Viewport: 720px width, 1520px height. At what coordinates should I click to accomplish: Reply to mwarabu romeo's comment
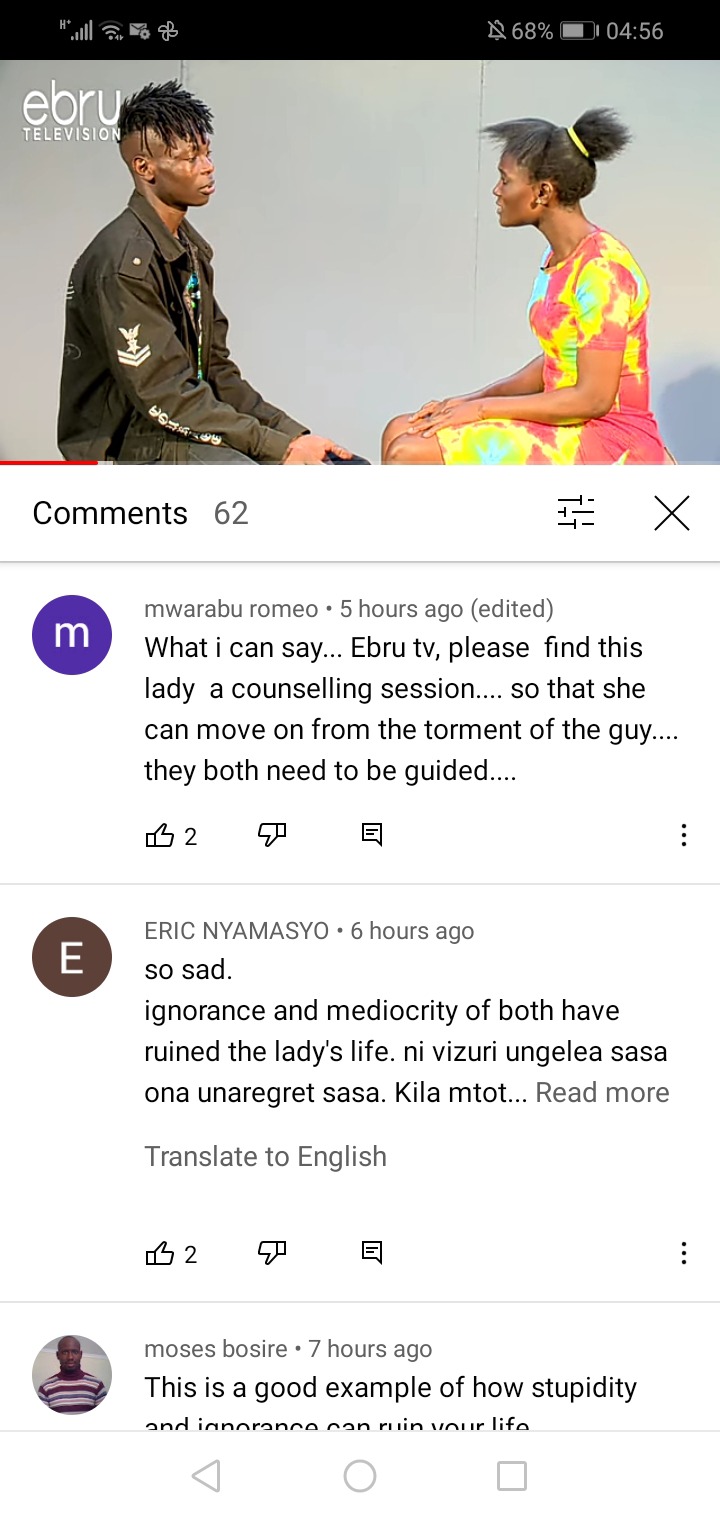click(372, 835)
